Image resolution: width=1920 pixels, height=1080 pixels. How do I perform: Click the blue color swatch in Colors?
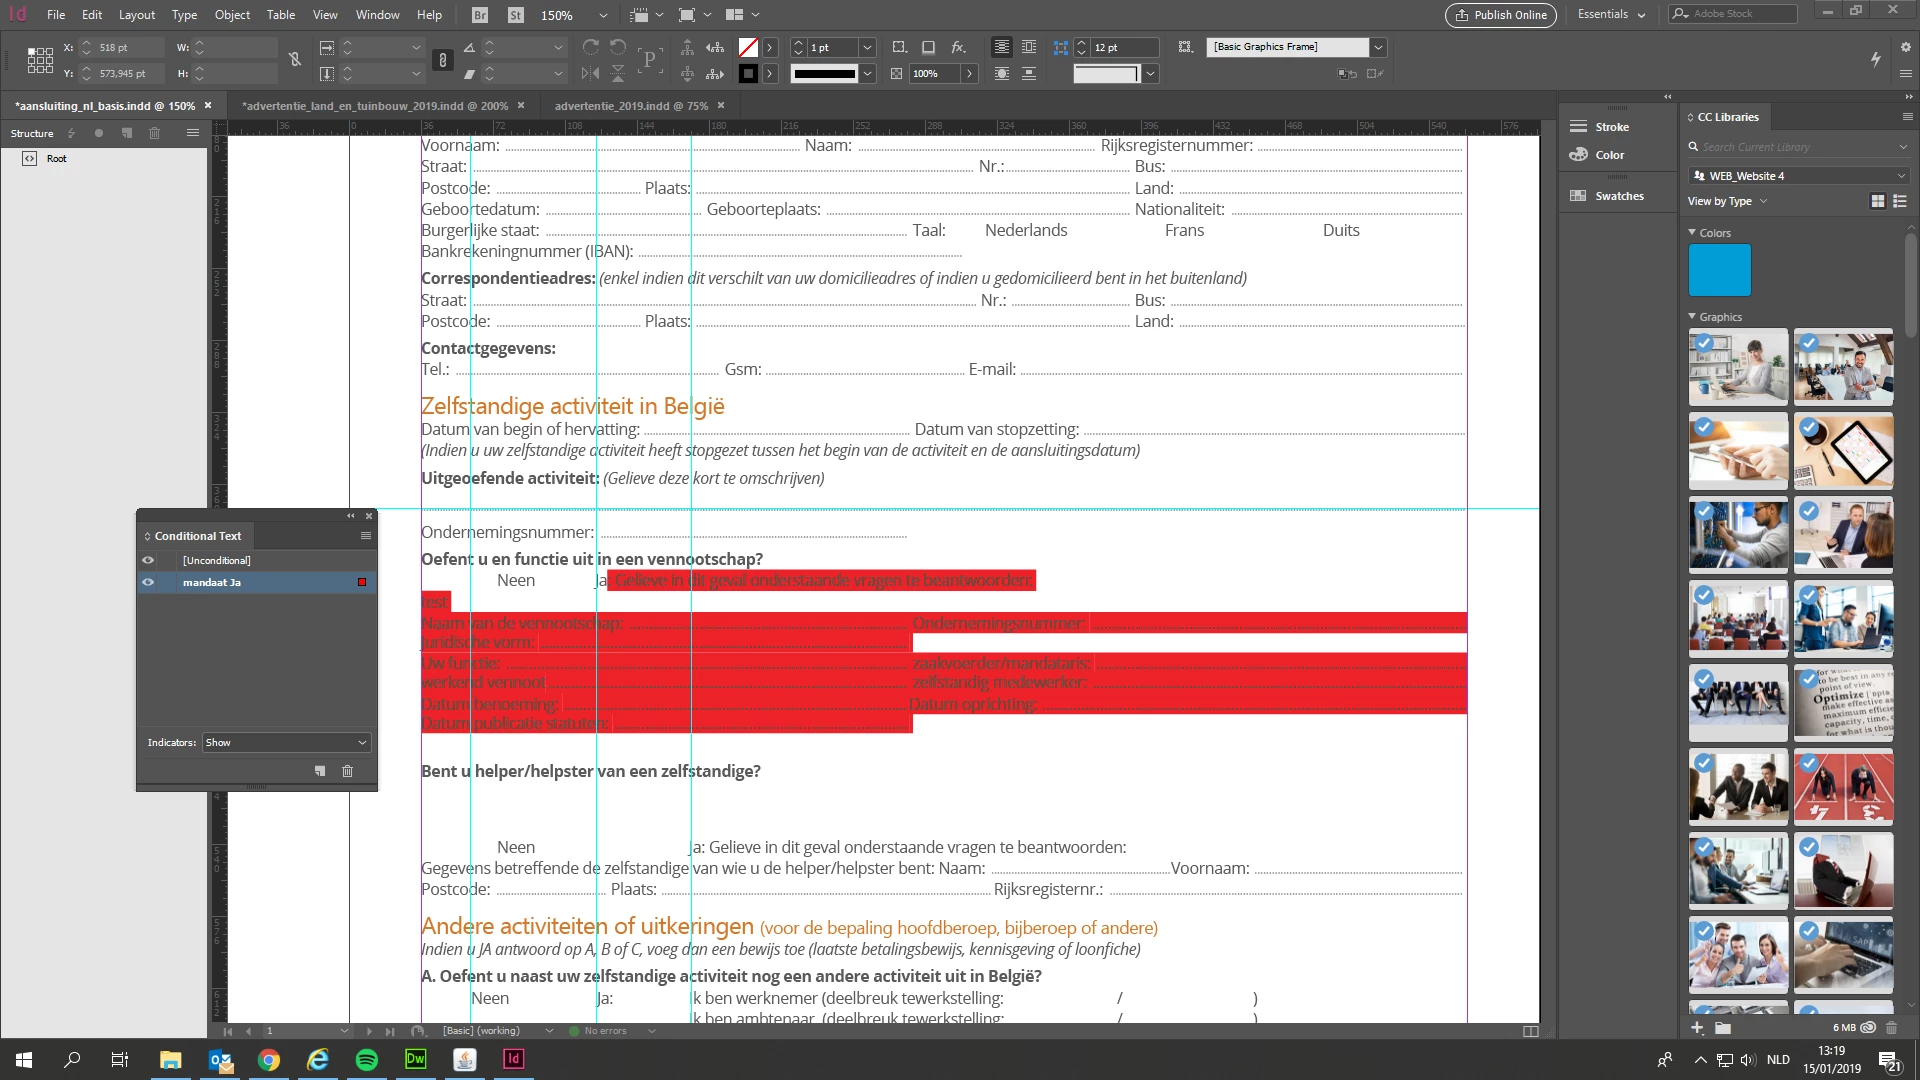point(1719,270)
